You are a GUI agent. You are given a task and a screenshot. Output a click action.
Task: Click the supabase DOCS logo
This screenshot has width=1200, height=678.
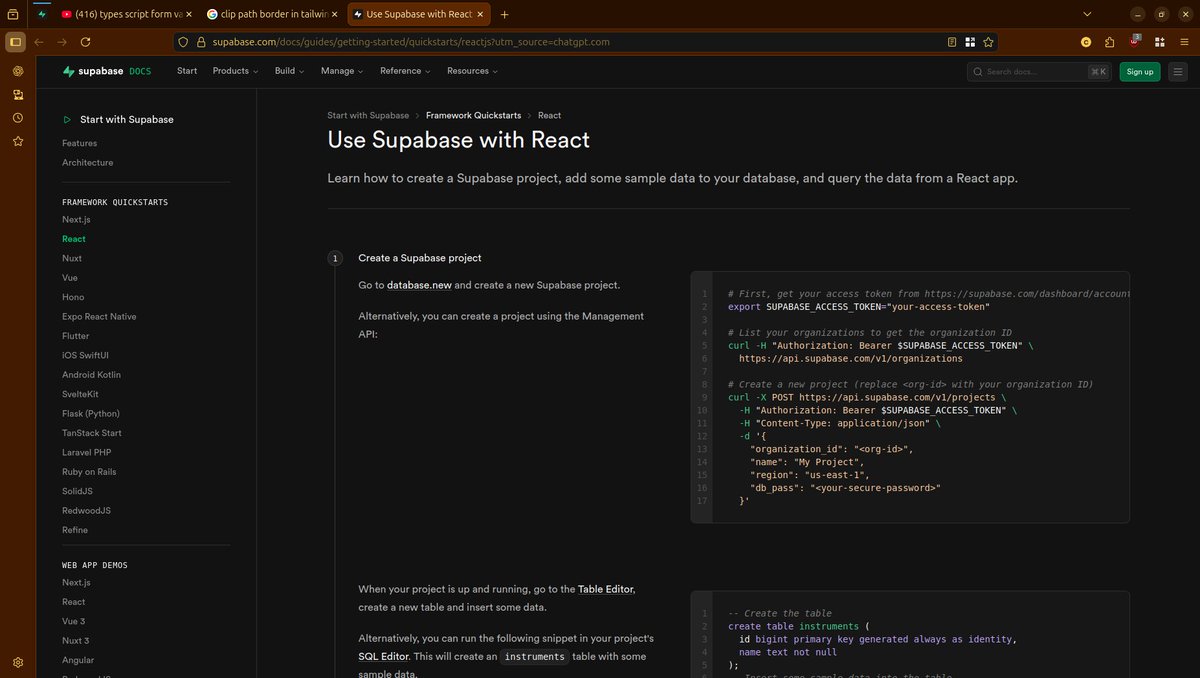pos(107,71)
